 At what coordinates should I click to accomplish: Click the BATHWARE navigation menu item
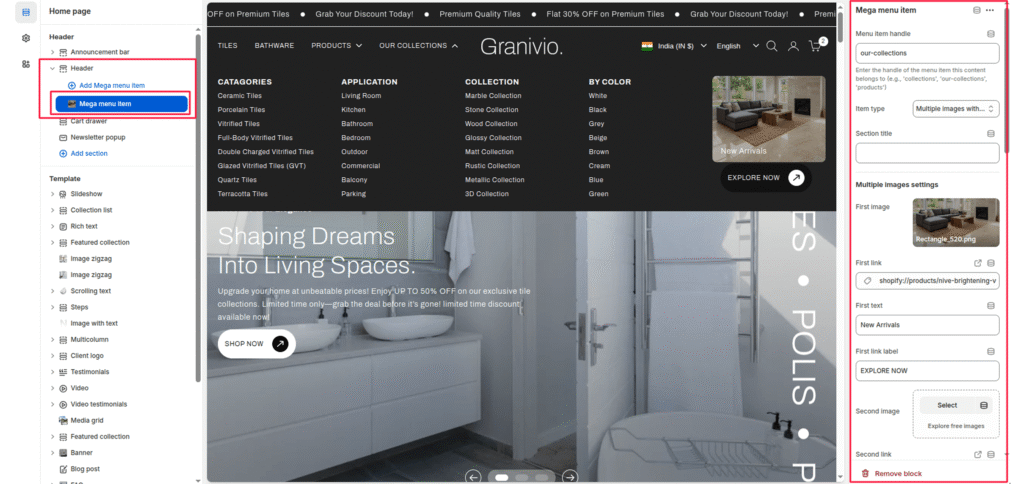click(274, 46)
